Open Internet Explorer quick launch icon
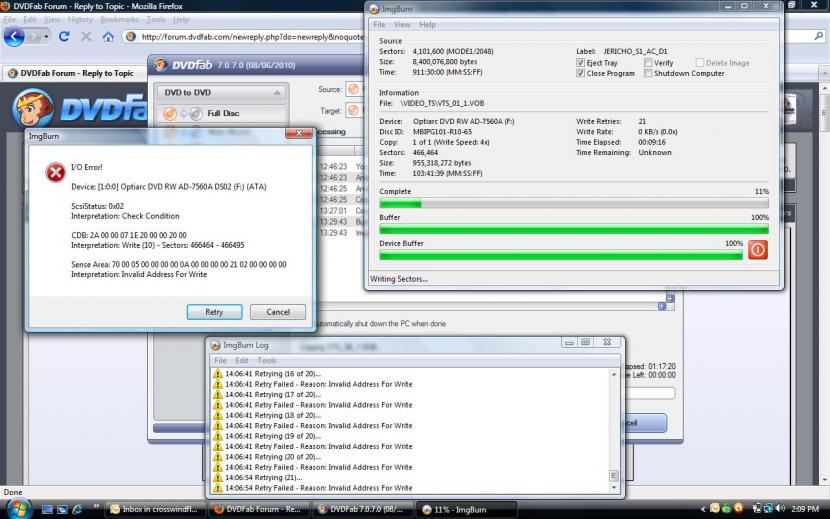 pyautogui.click(x=77, y=509)
